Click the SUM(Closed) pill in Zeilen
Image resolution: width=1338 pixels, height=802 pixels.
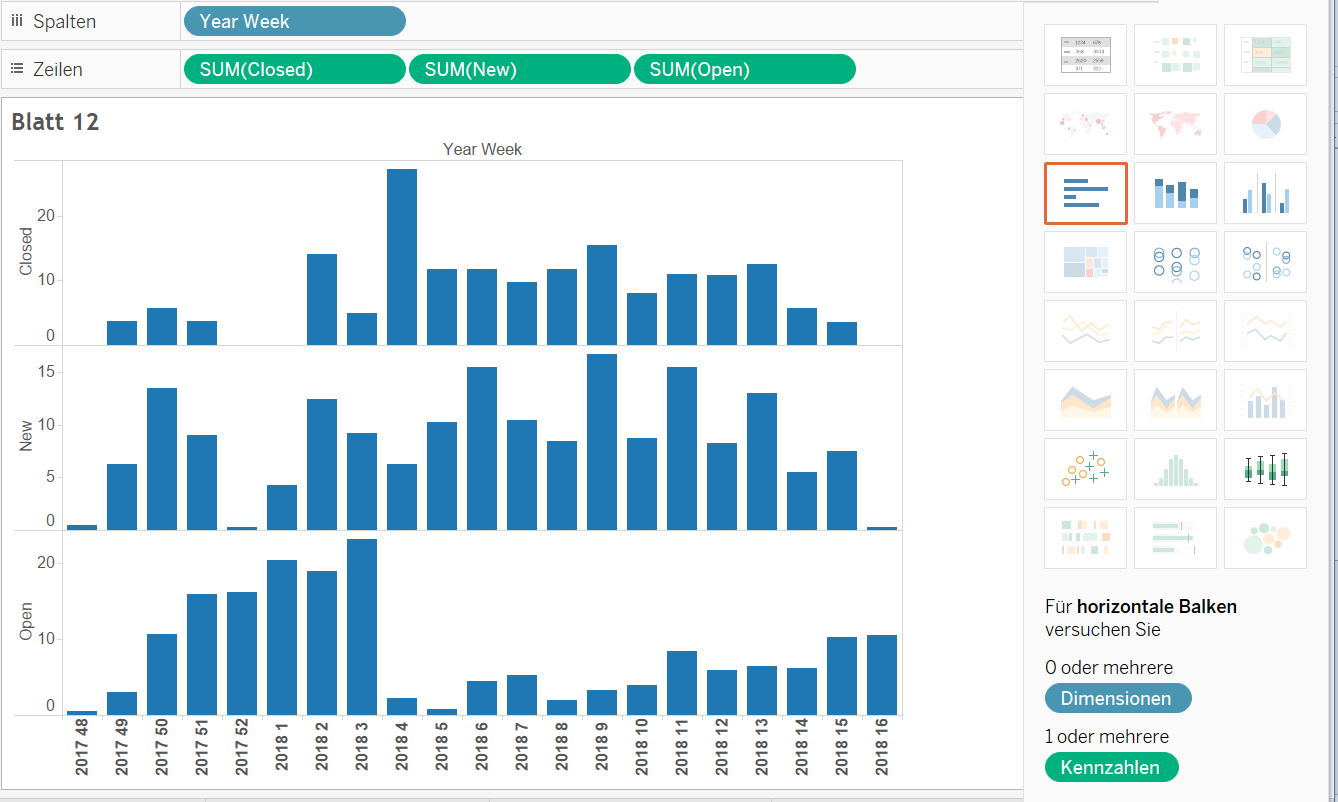tap(295, 69)
